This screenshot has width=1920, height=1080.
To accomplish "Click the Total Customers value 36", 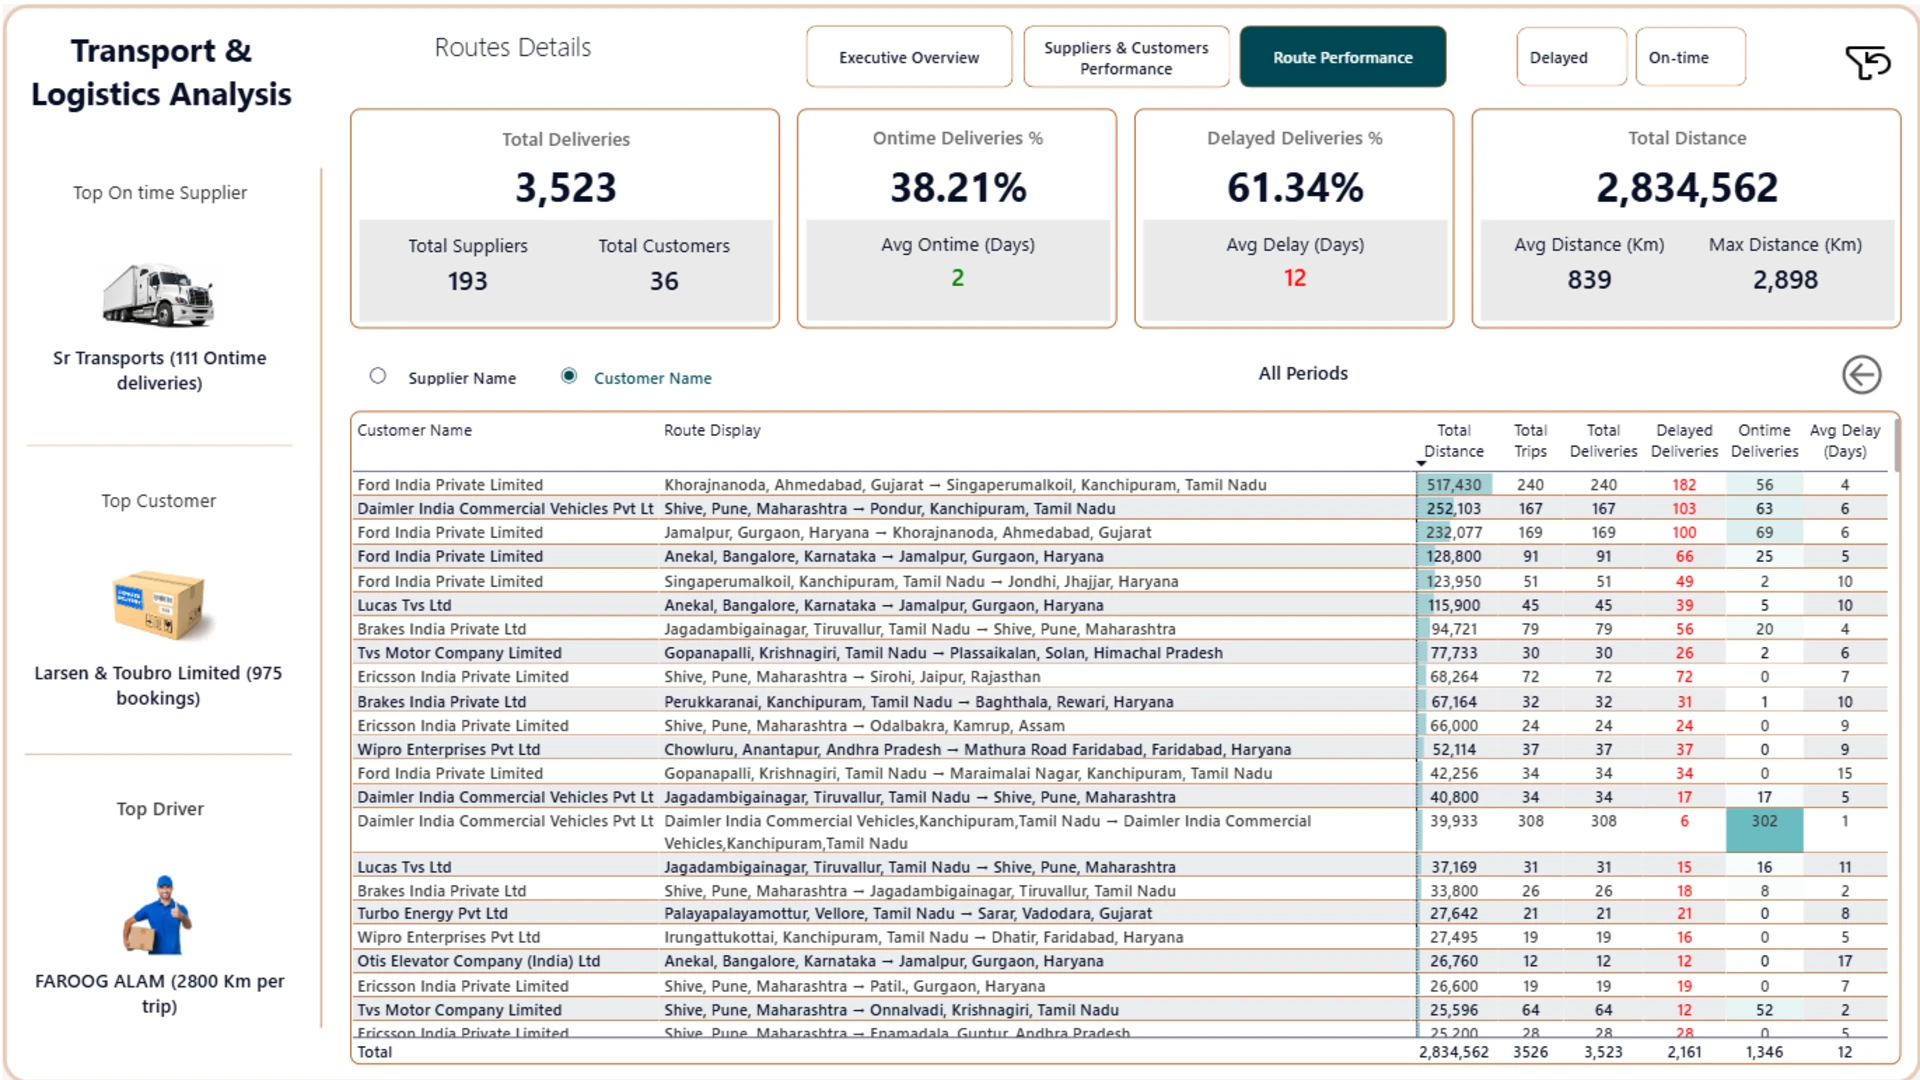I will point(664,281).
